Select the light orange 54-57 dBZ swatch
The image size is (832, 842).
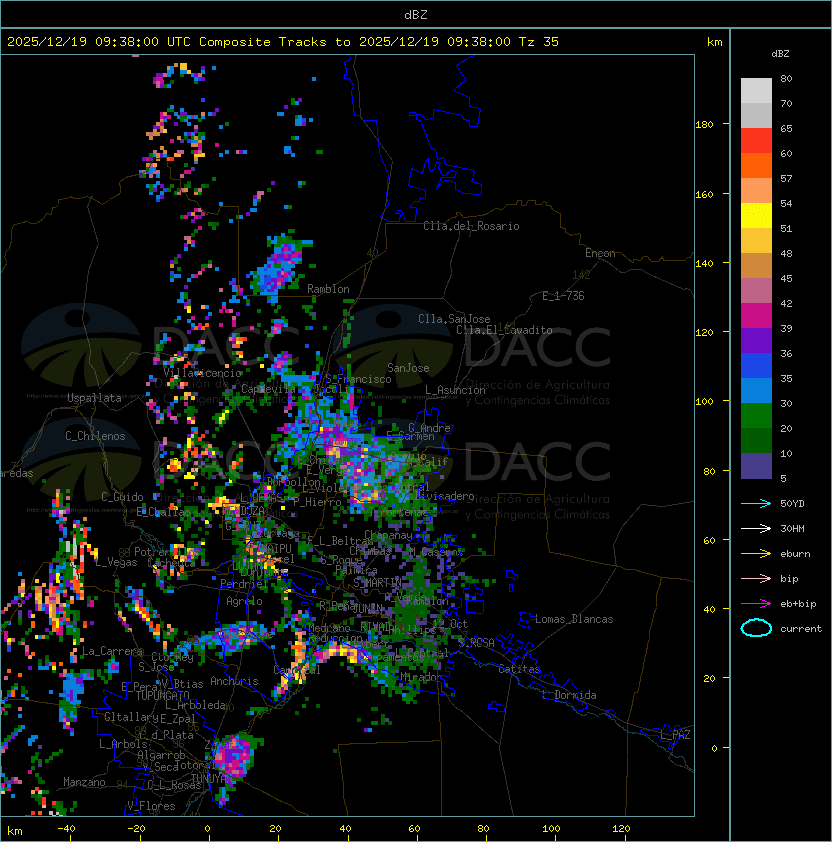coord(756,191)
